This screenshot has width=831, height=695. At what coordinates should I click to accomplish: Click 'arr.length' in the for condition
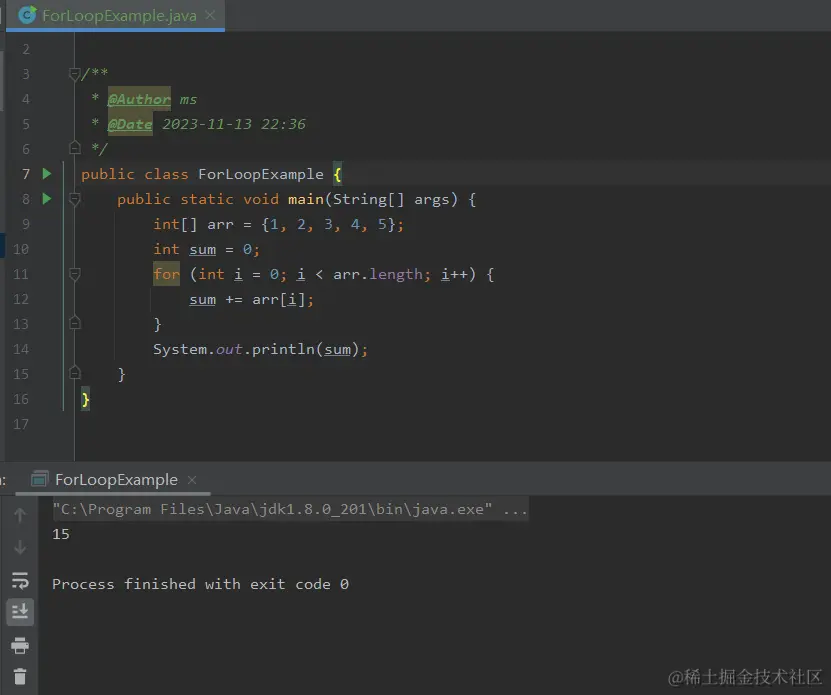pyautogui.click(x=378, y=274)
